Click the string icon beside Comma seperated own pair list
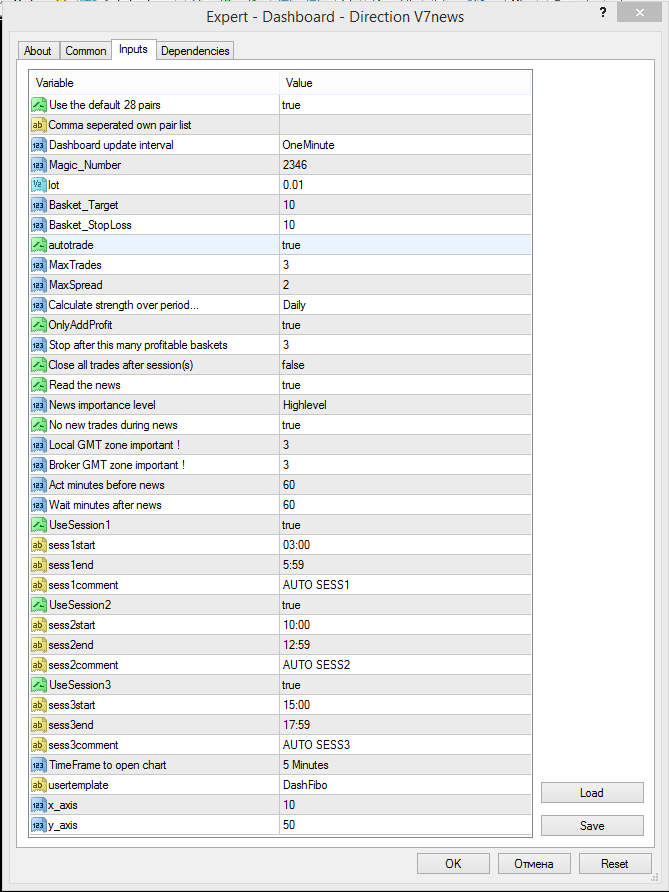 (x=39, y=125)
